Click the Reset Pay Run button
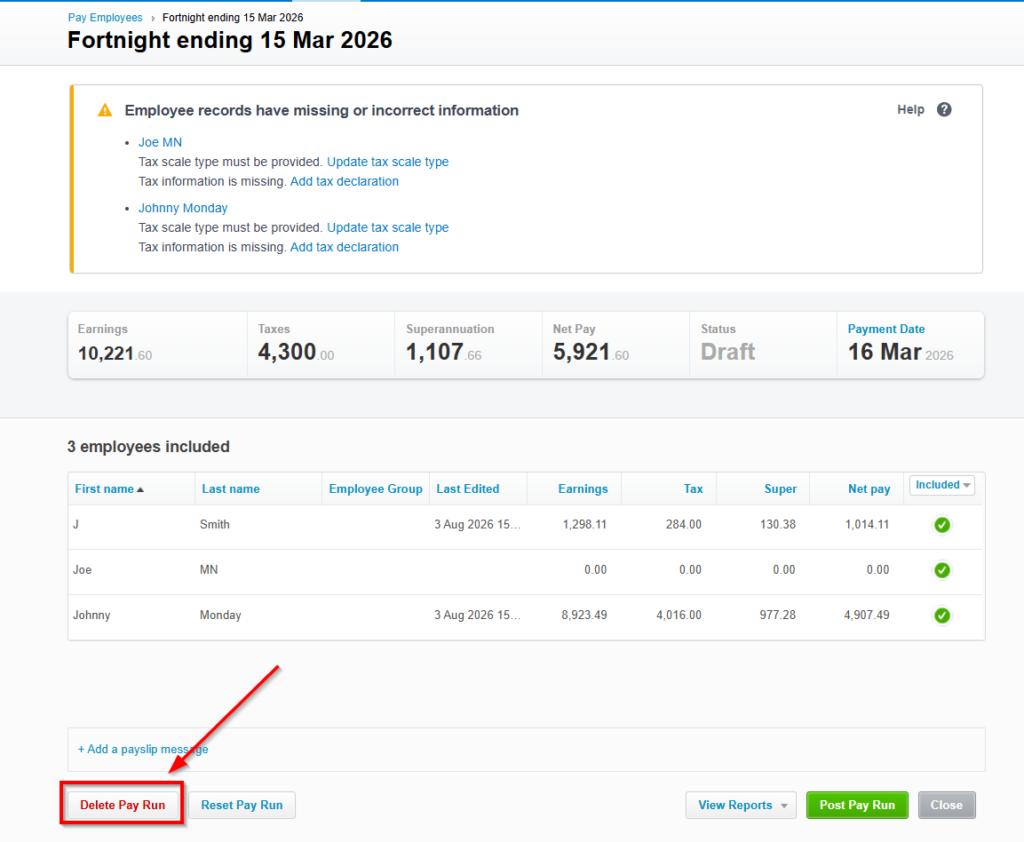The image size is (1024, 842). point(242,805)
